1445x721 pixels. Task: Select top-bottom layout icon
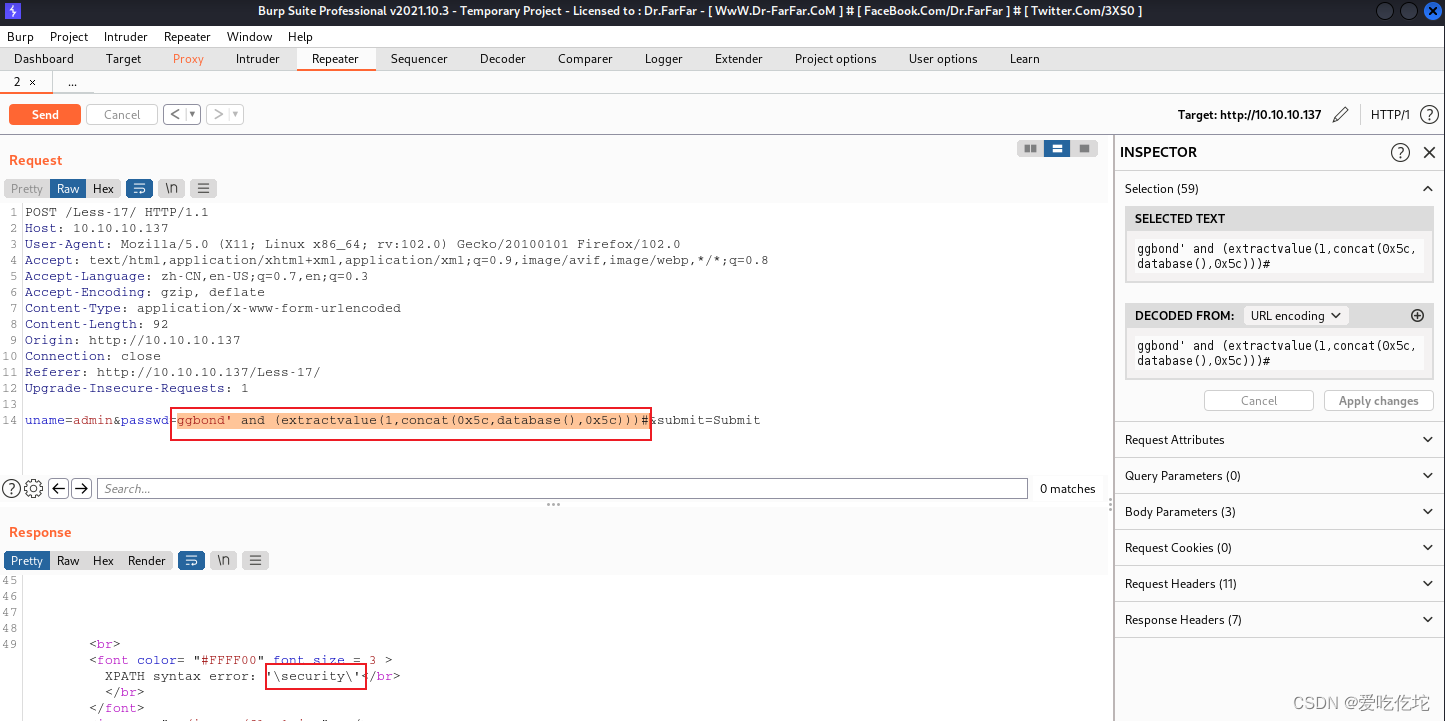click(1056, 149)
